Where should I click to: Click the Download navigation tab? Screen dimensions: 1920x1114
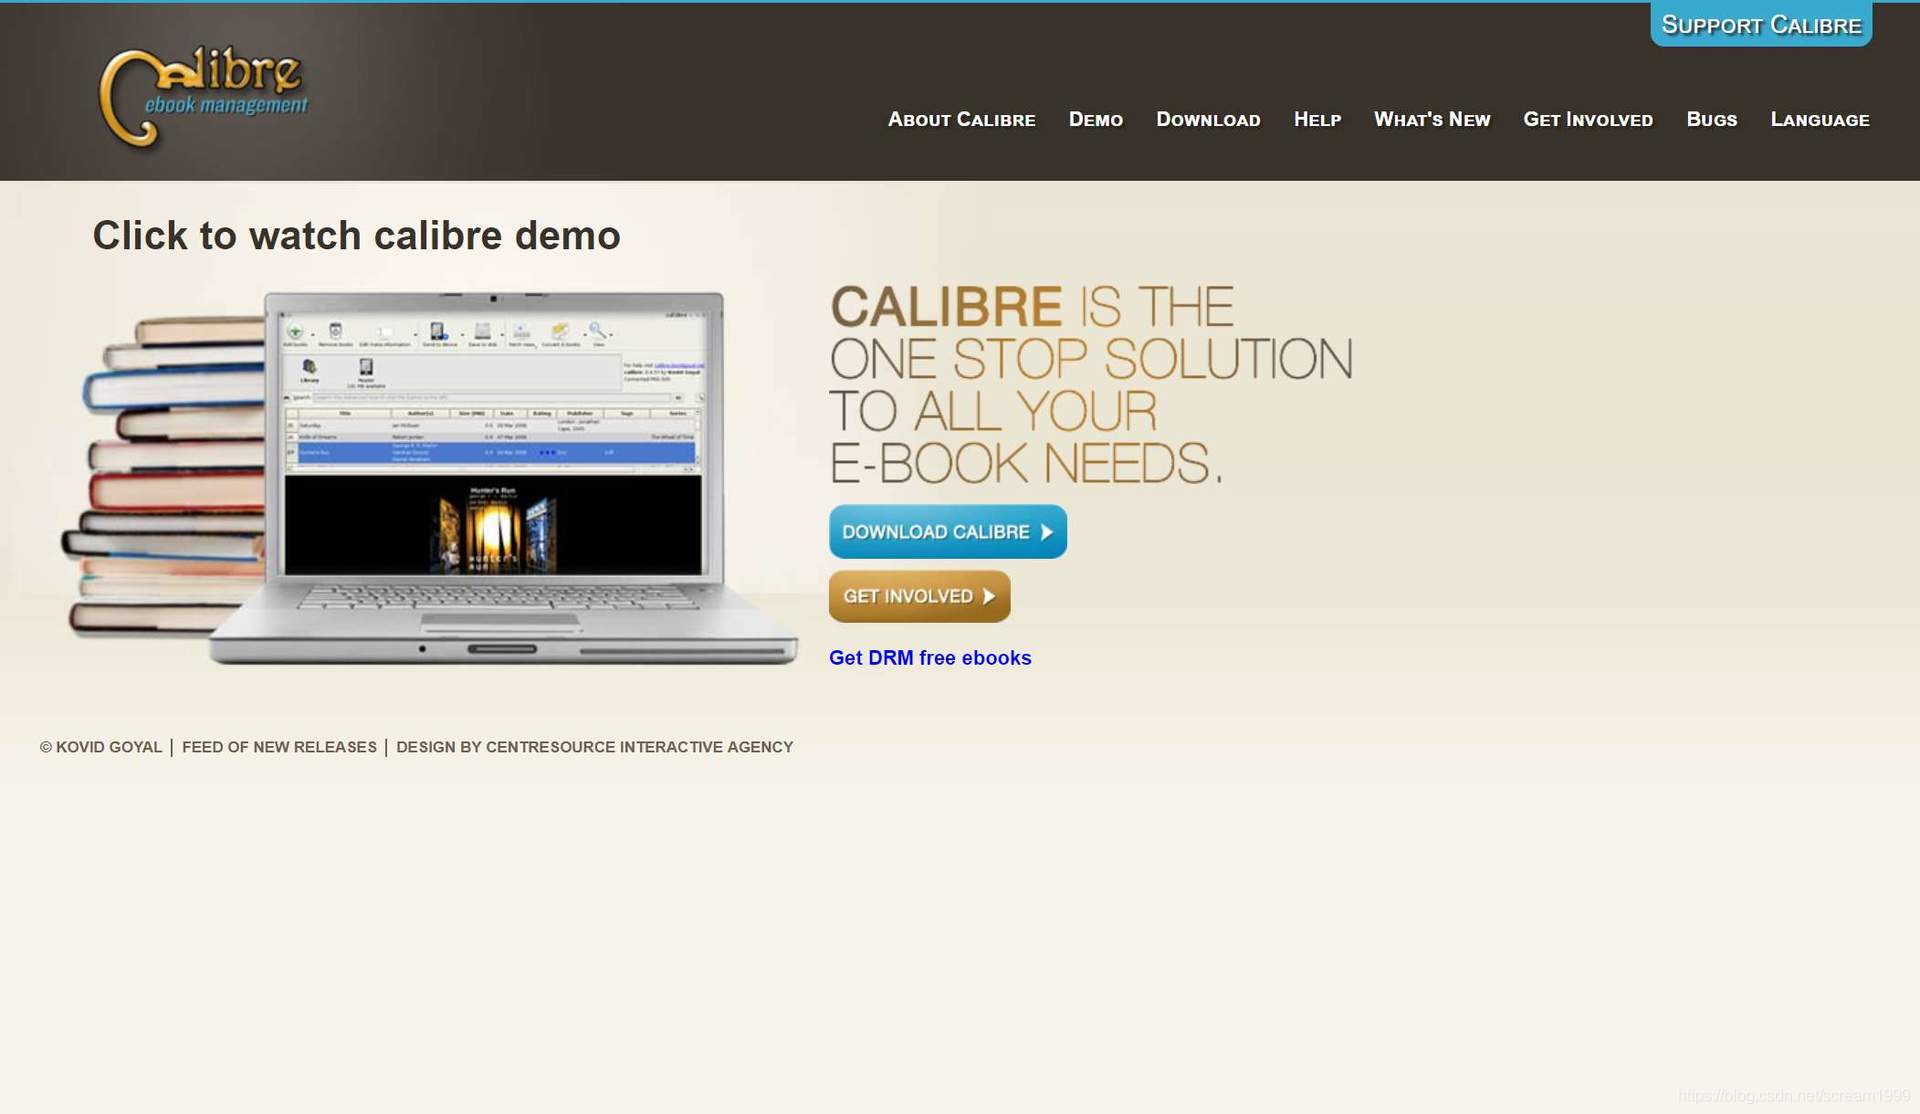(1208, 119)
